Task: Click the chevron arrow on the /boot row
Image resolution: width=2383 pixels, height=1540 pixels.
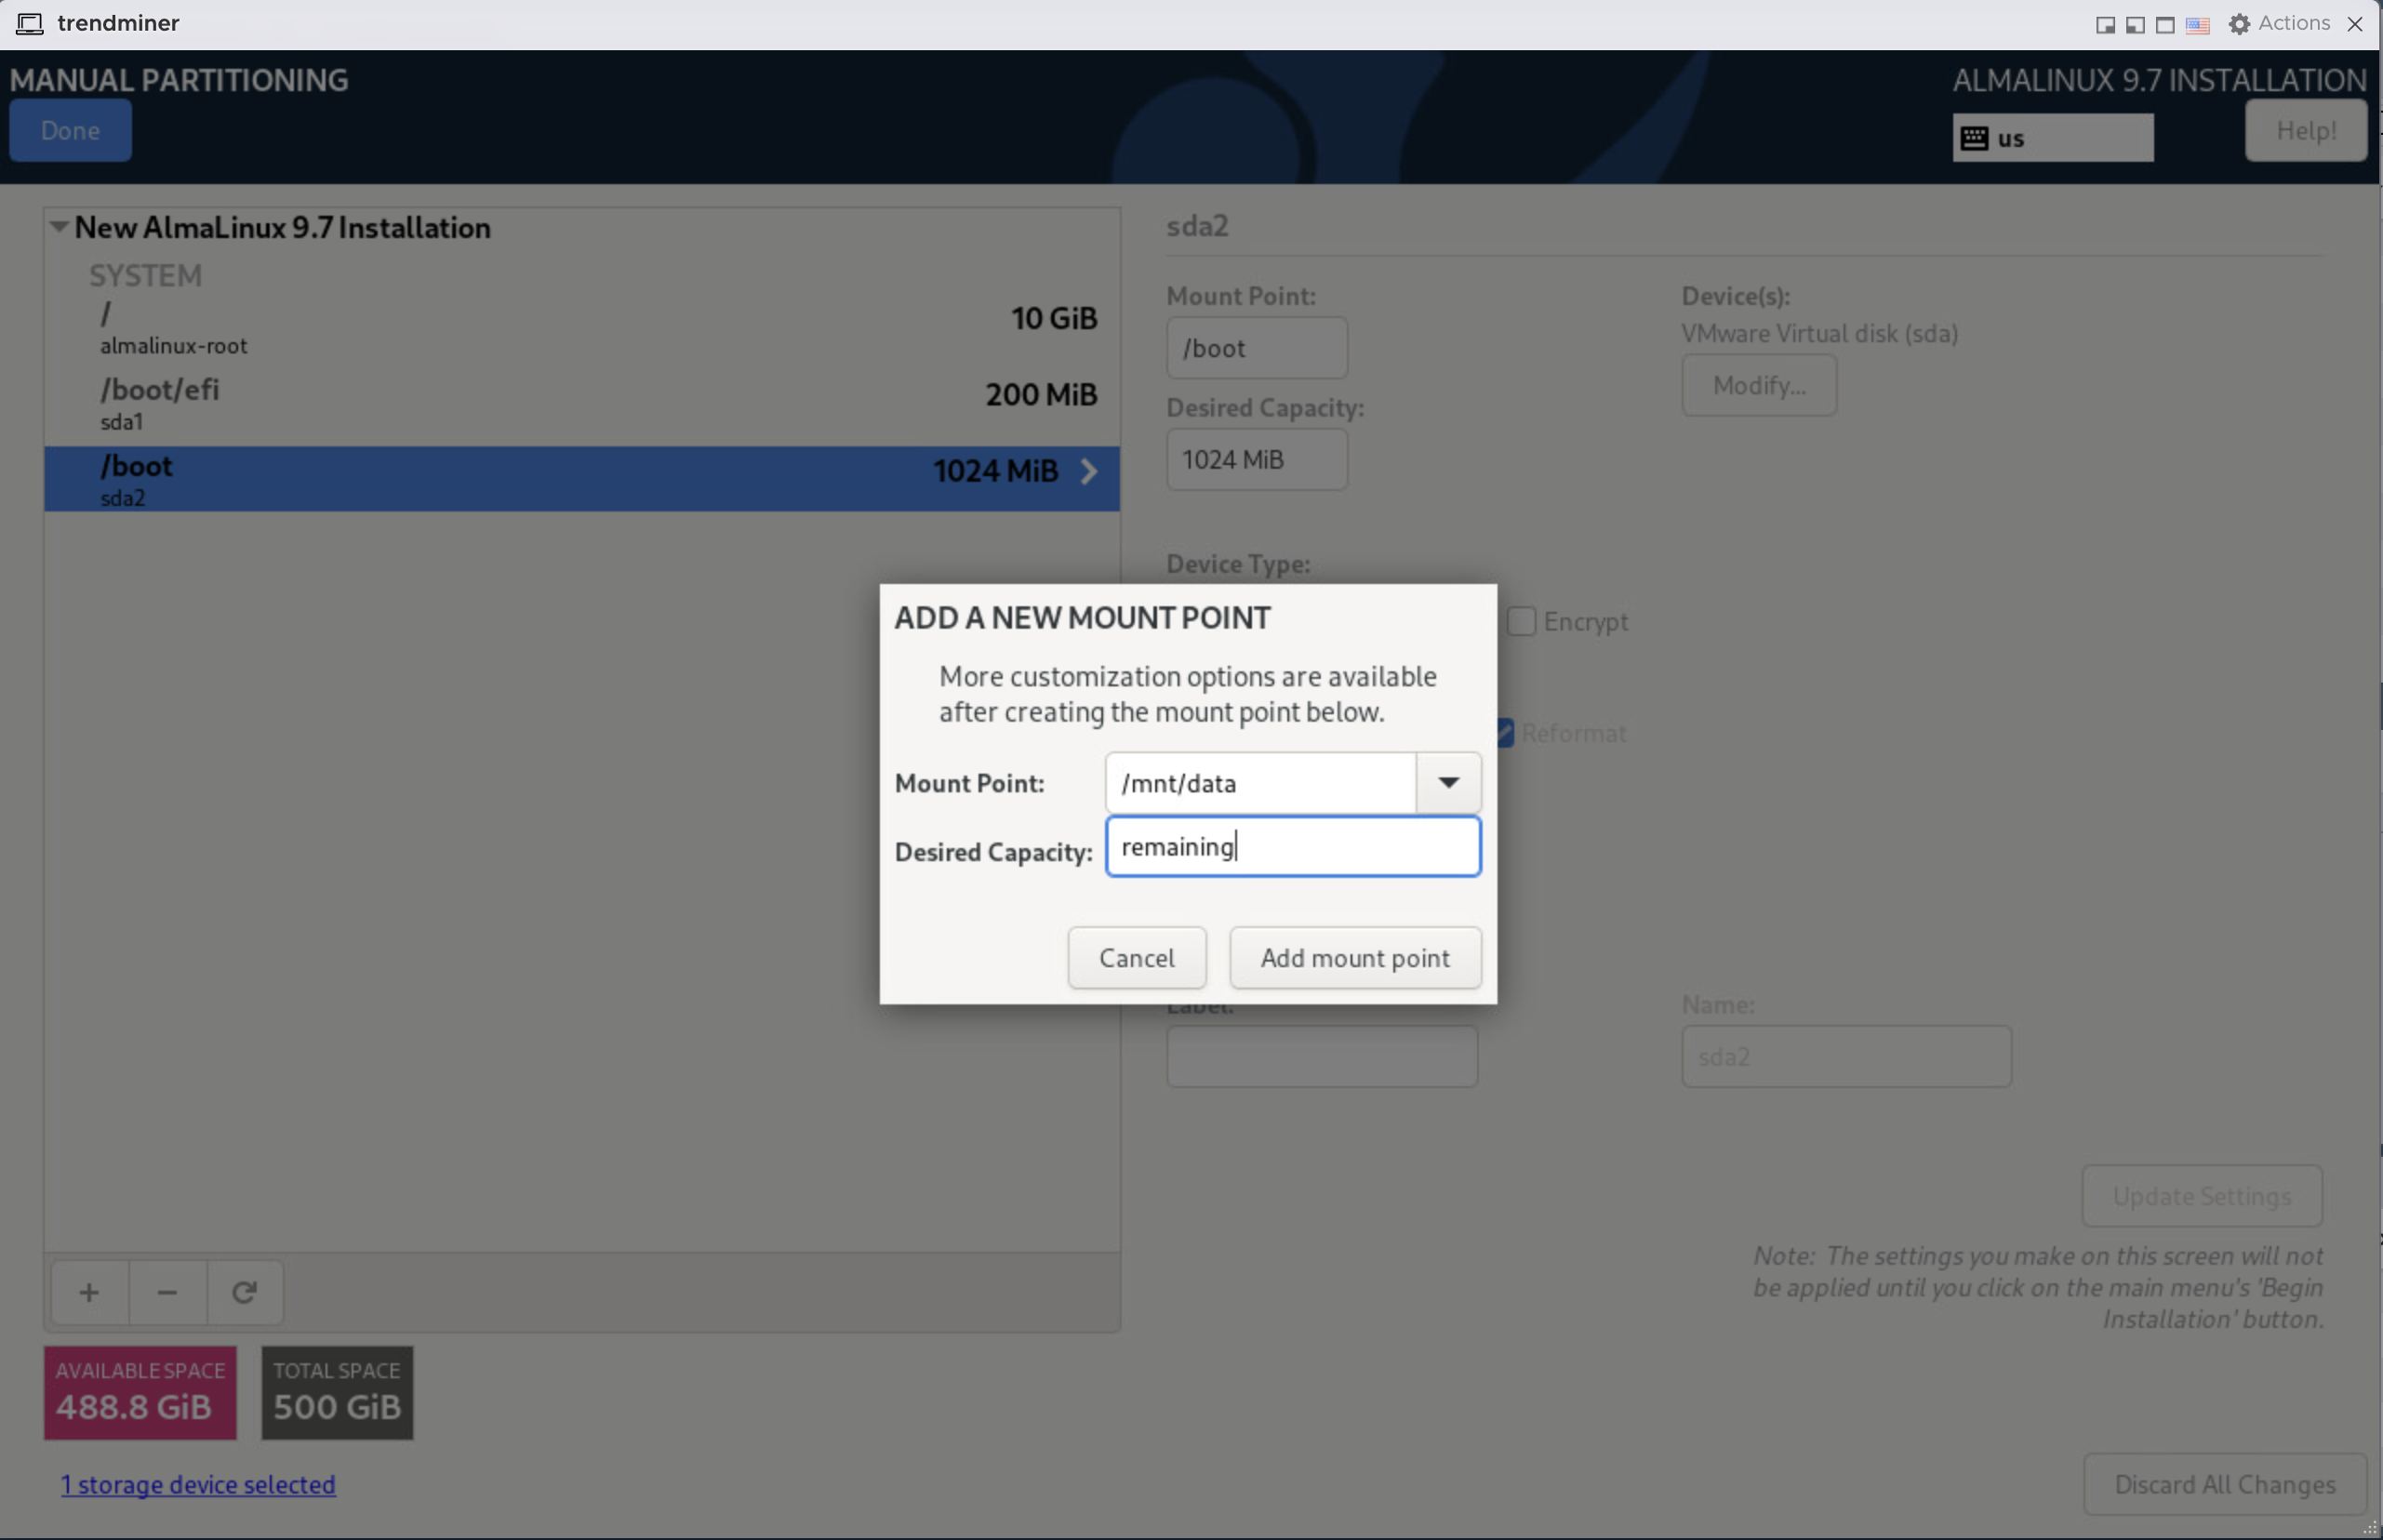Action: tap(1088, 471)
